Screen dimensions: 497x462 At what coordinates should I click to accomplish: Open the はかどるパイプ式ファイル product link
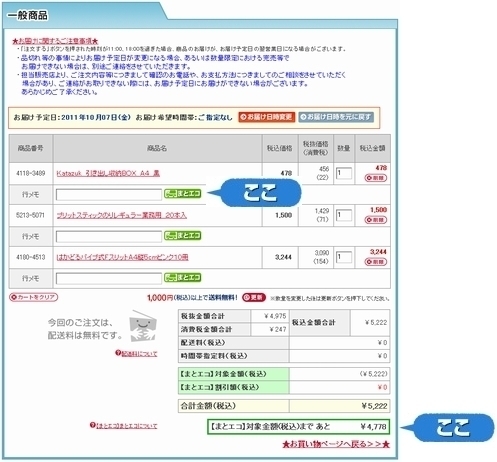(122, 257)
